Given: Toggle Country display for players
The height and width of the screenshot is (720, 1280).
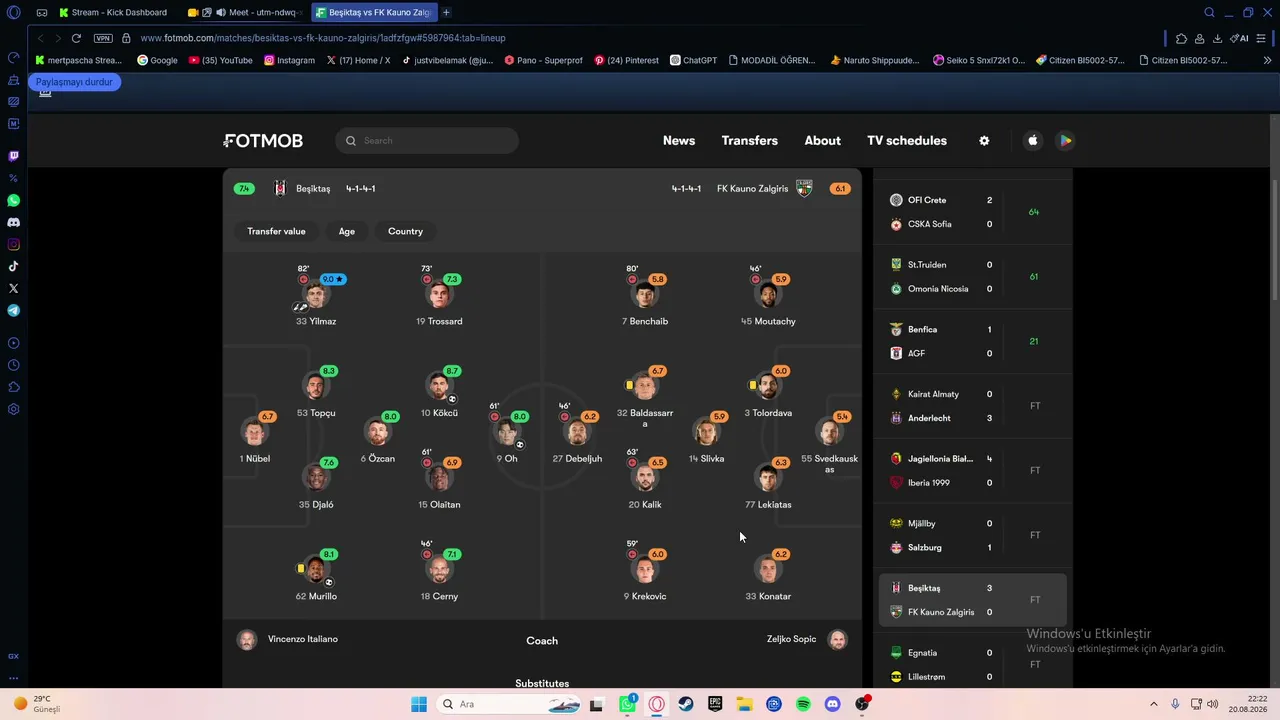Looking at the screenshot, I should [x=405, y=231].
